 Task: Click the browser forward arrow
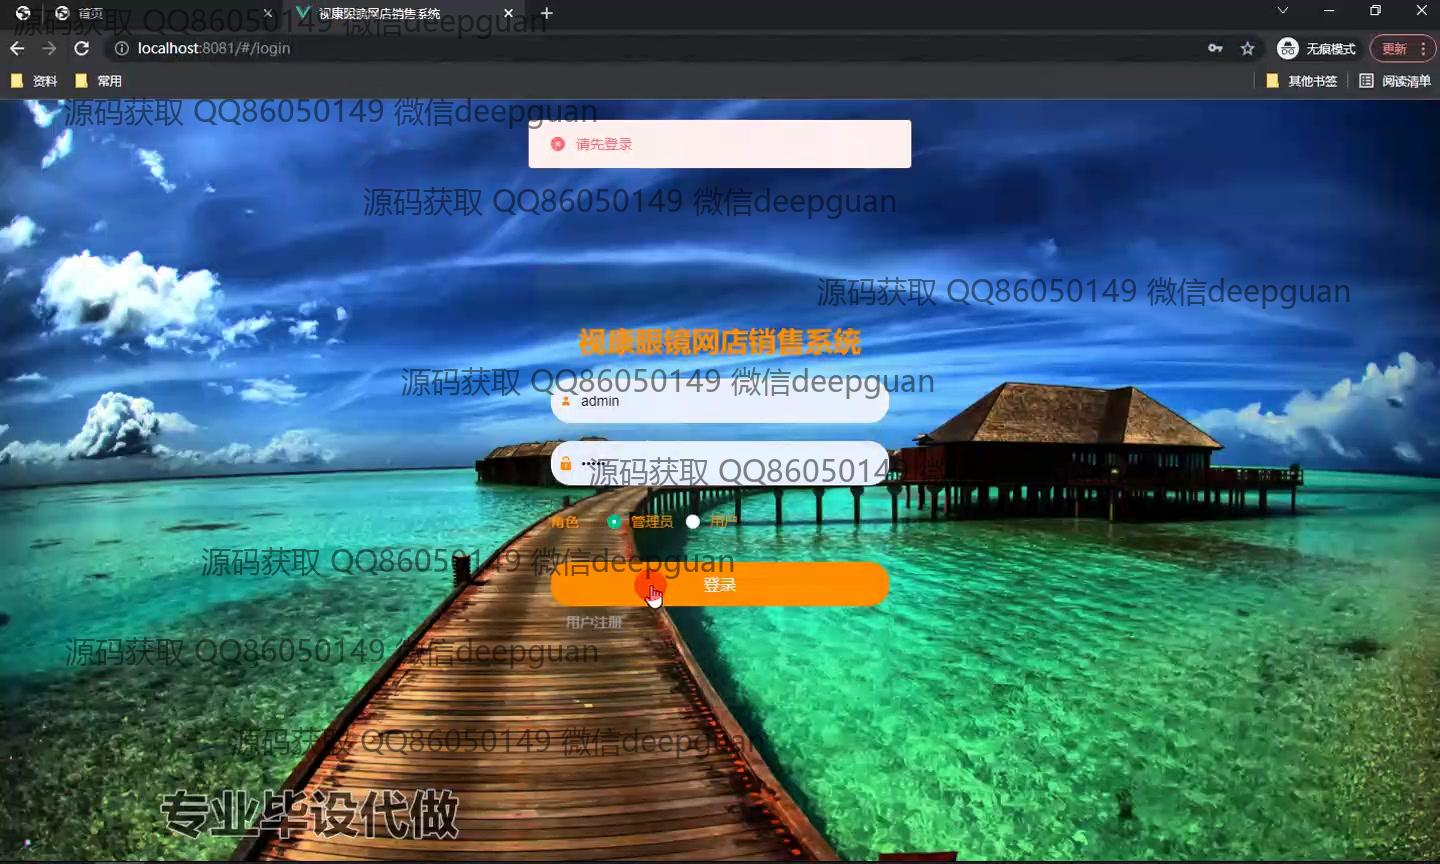[x=49, y=48]
